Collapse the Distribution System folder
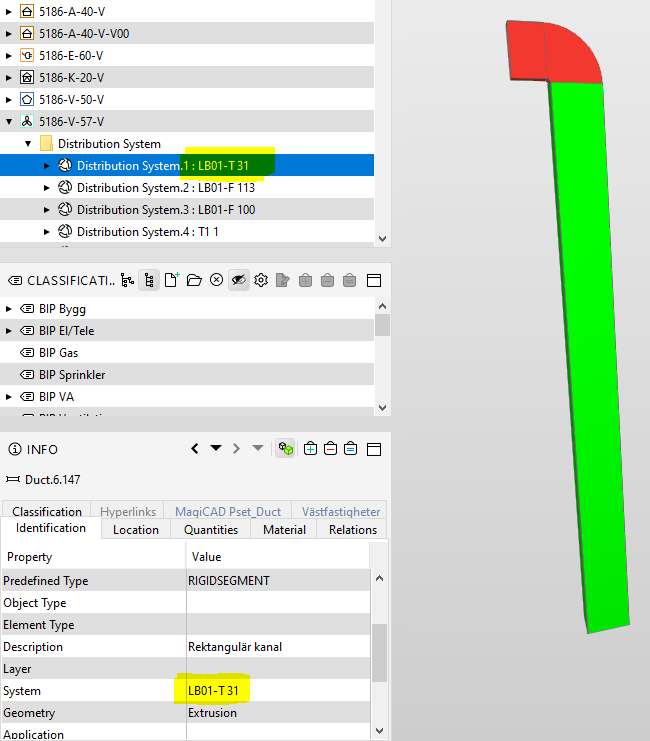The width and height of the screenshot is (650, 741). (28, 144)
